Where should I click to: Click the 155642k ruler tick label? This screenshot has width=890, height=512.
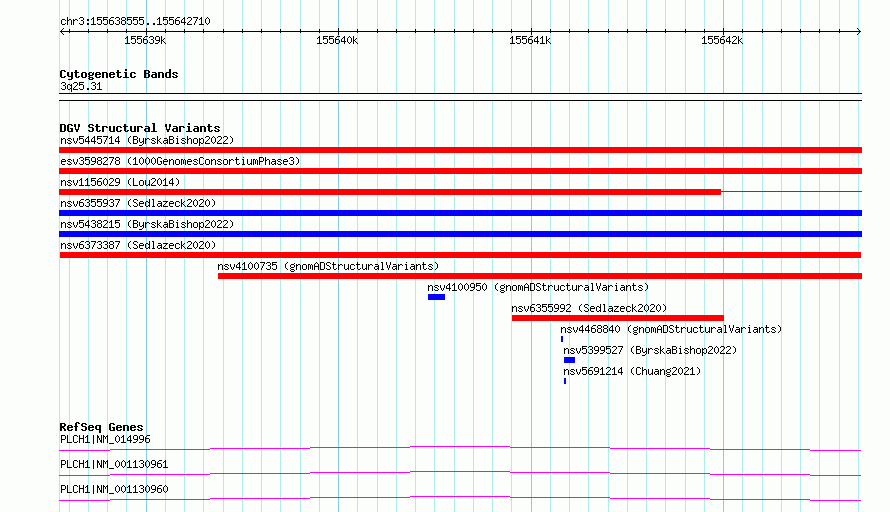(x=722, y=40)
